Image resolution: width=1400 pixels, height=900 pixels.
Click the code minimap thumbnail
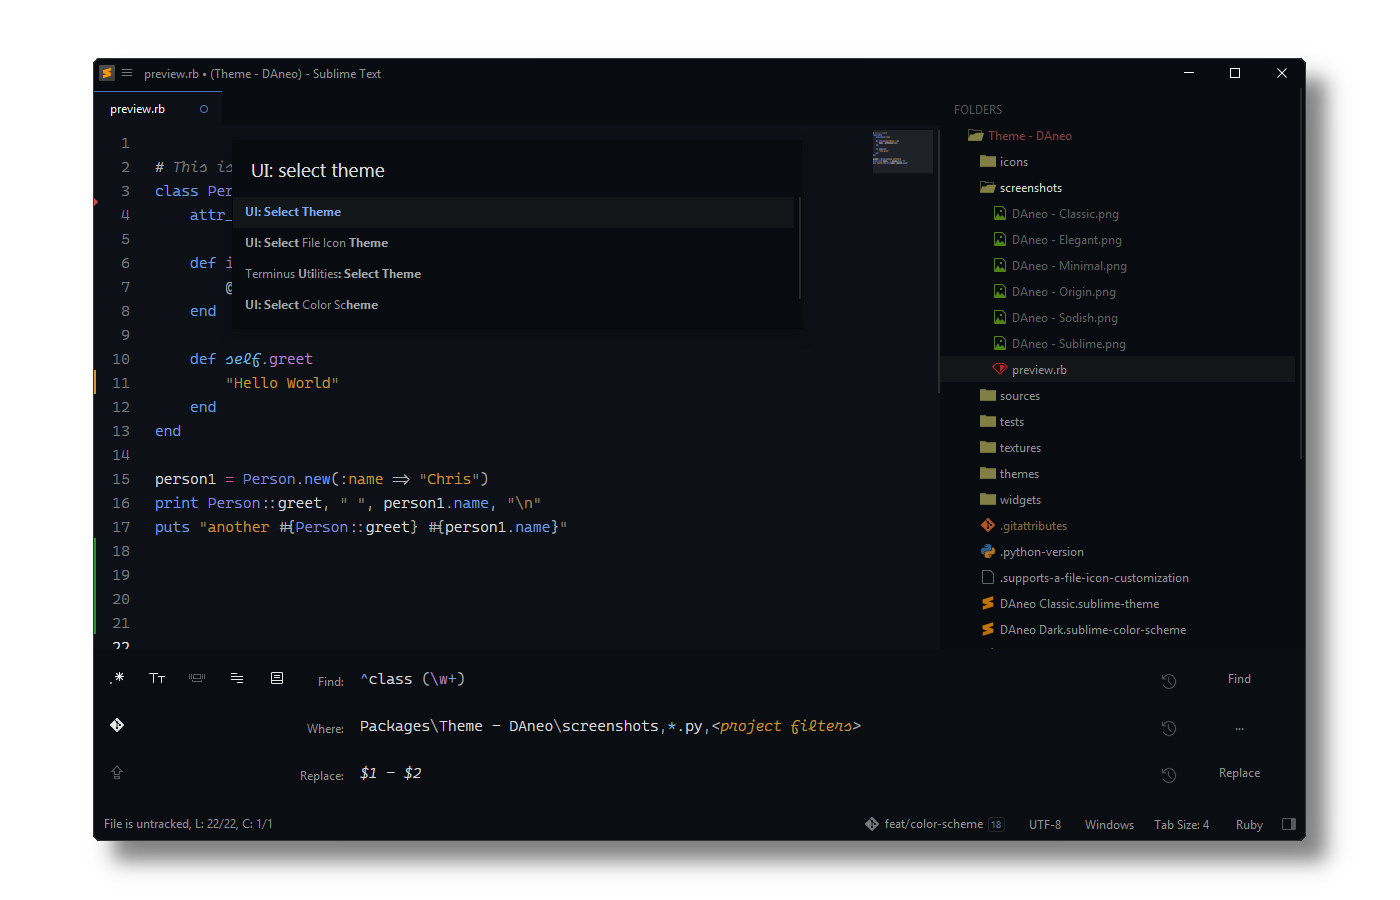click(902, 152)
